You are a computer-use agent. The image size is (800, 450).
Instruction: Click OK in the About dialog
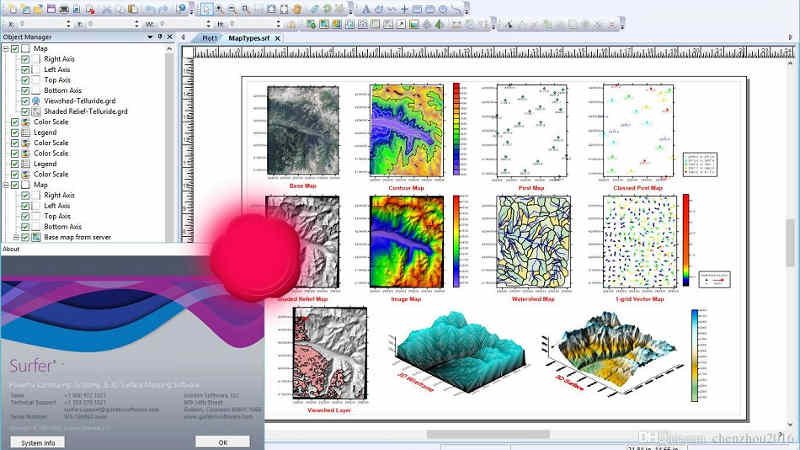[222, 442]
